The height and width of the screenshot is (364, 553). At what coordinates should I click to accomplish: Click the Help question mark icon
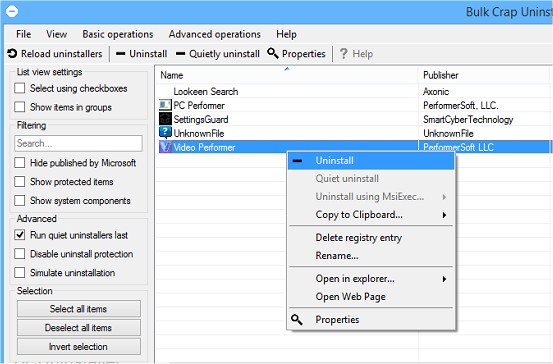point(343,54)
